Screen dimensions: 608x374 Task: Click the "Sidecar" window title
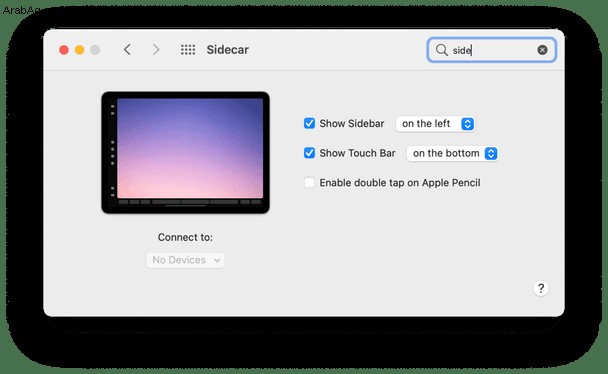[x=228, y=50]
